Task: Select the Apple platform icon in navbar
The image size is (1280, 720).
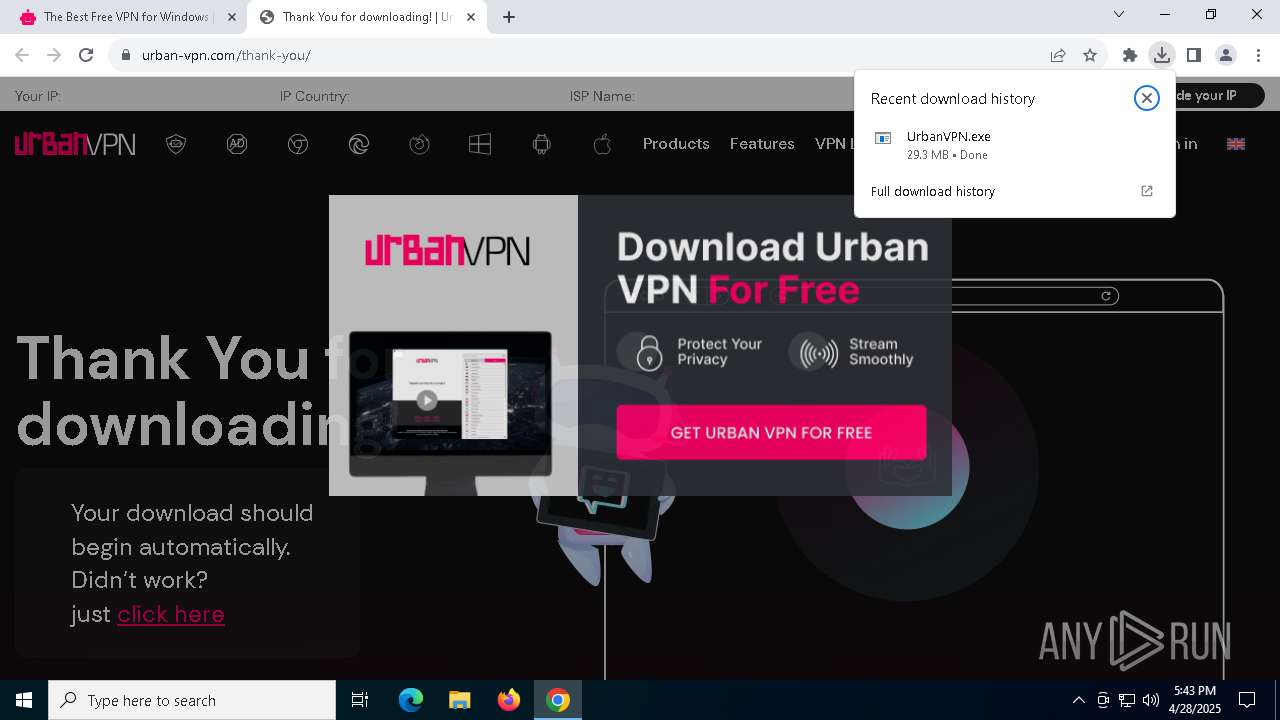Action: point(602,144)
